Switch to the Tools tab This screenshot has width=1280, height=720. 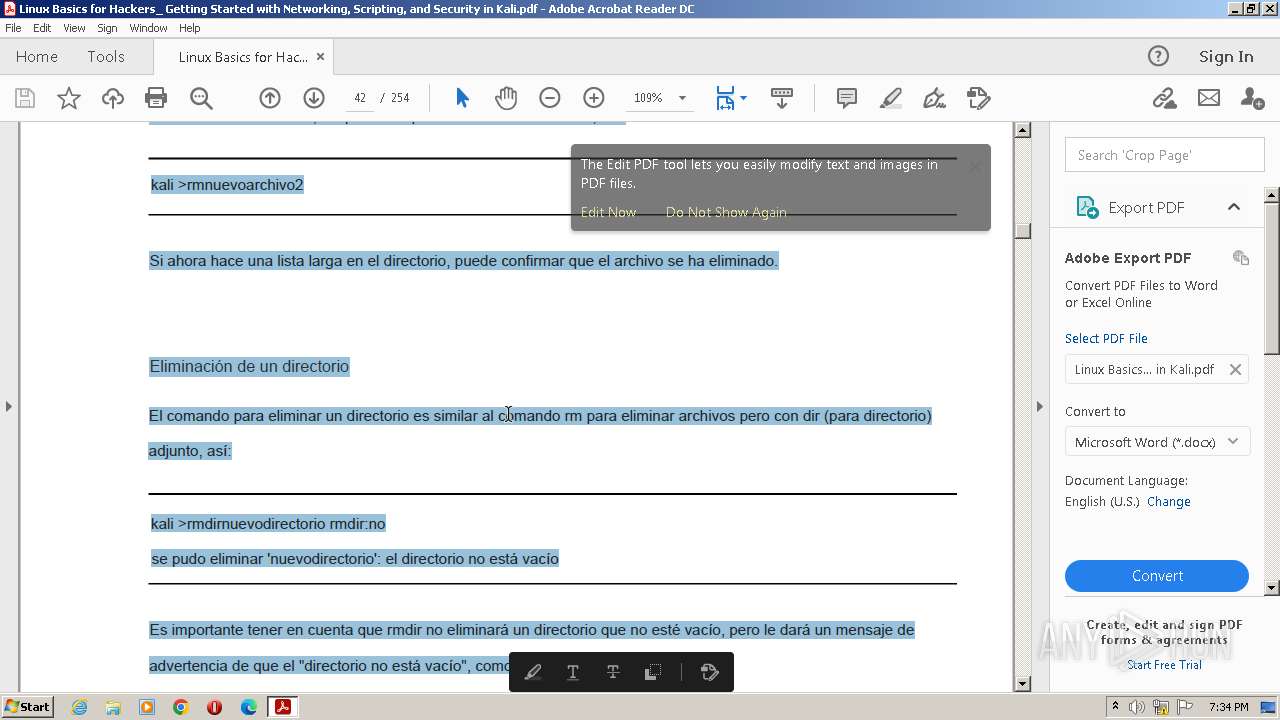click(x=106, y=57)
